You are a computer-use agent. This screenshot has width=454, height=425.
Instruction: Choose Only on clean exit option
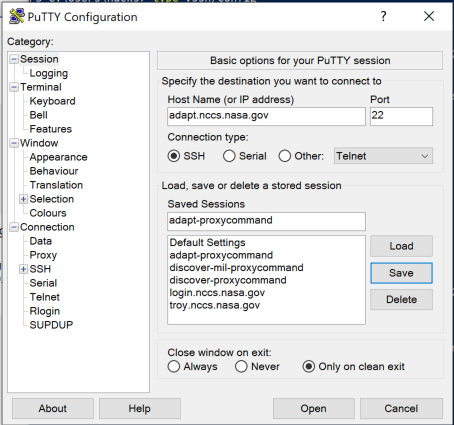(x=309, y=366)
